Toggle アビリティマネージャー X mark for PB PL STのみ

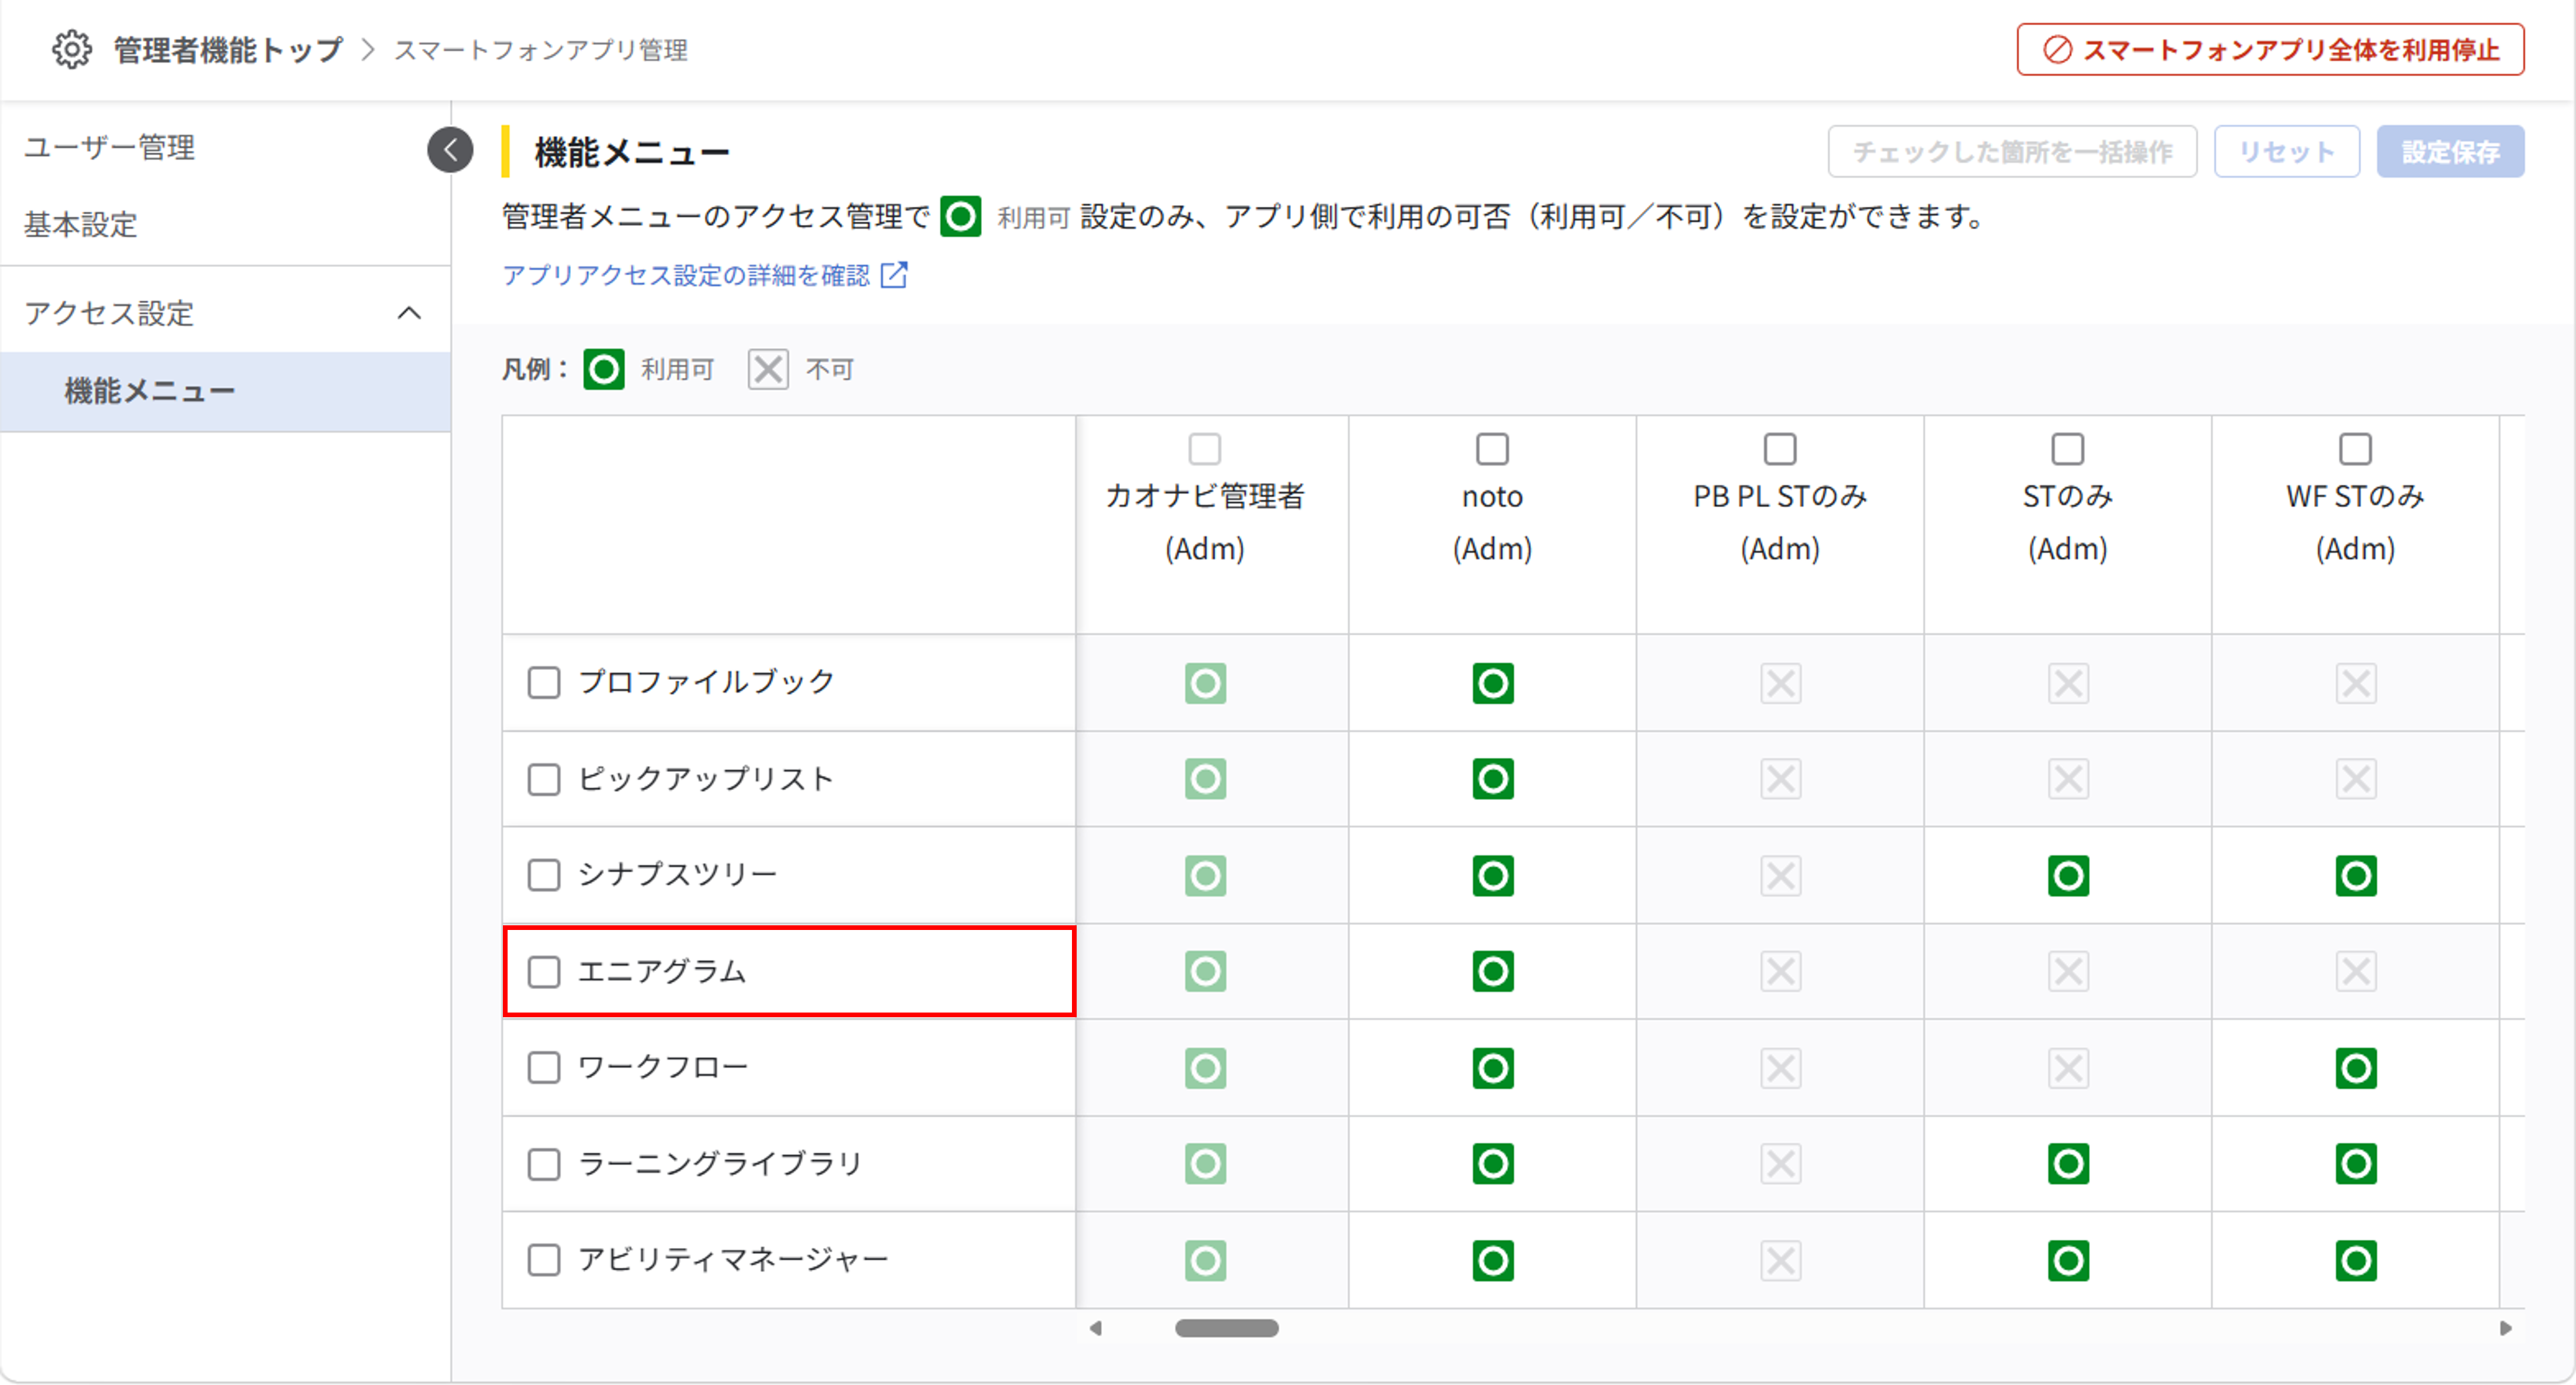[1780, 1261]
